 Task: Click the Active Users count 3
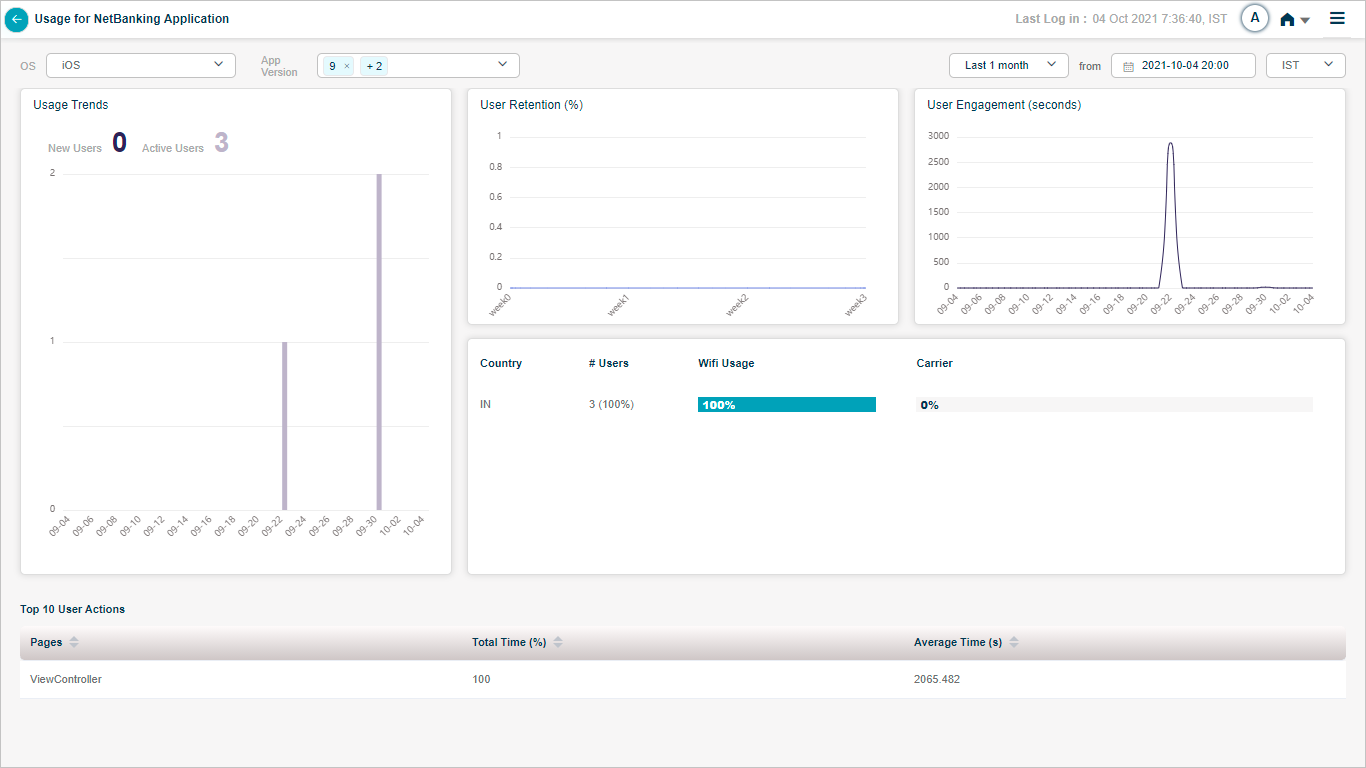[x=221, y=143]
